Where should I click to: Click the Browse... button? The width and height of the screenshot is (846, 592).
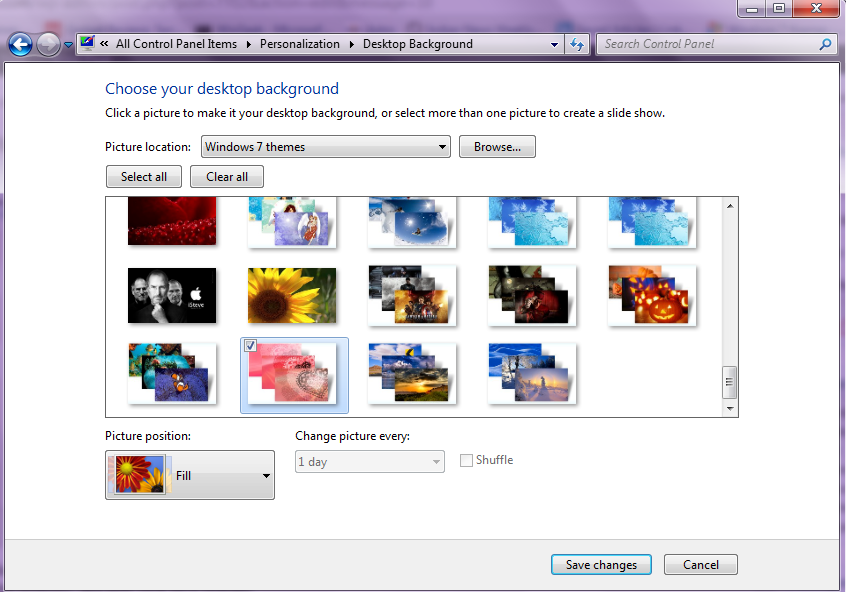497,147
